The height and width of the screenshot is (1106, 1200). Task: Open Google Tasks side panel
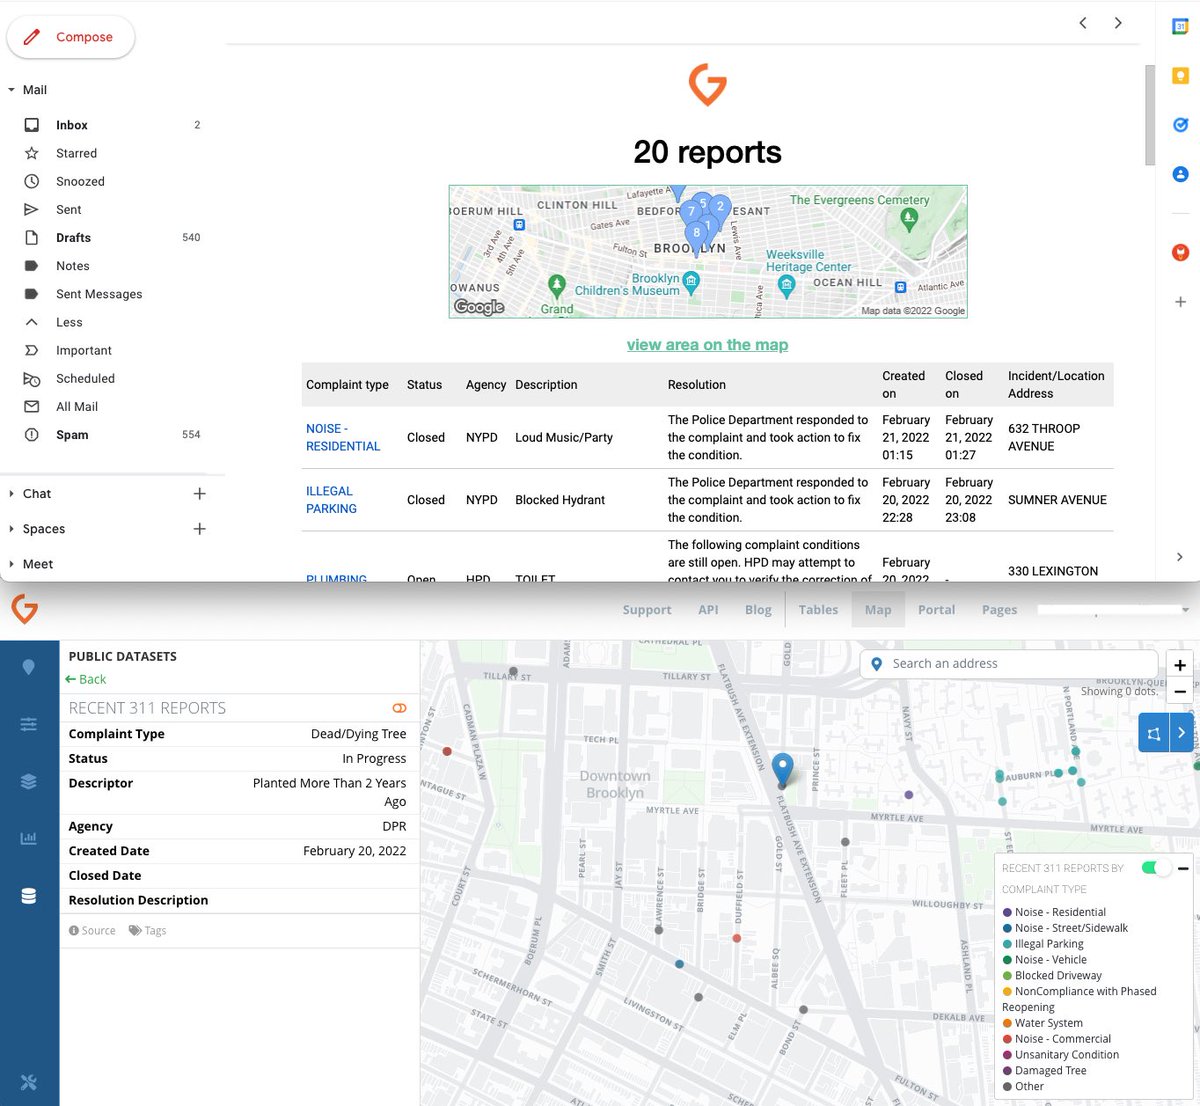[x=1180, y=125]
